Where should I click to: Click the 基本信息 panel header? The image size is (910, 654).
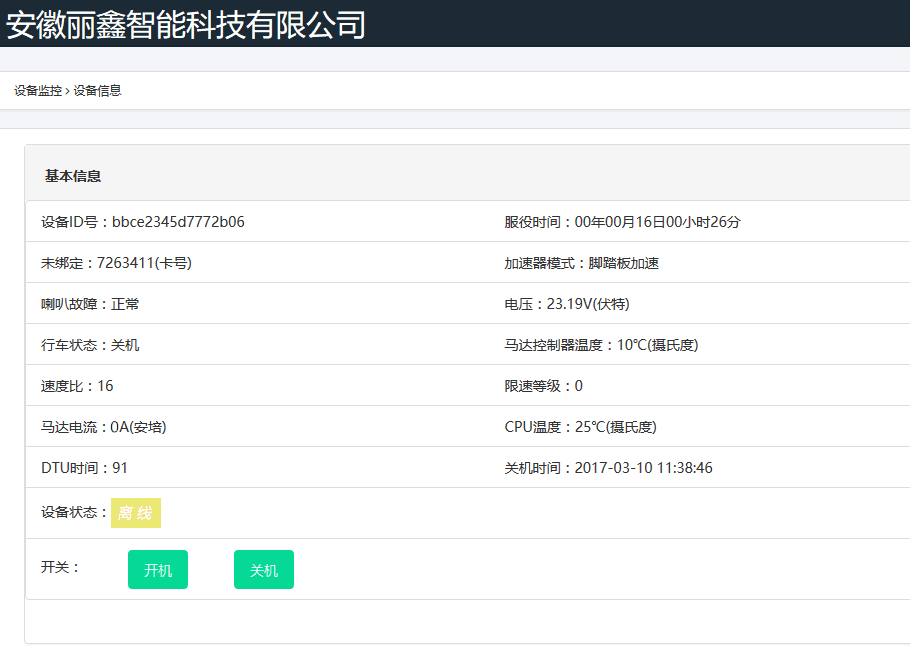click(x=73, y=176)
